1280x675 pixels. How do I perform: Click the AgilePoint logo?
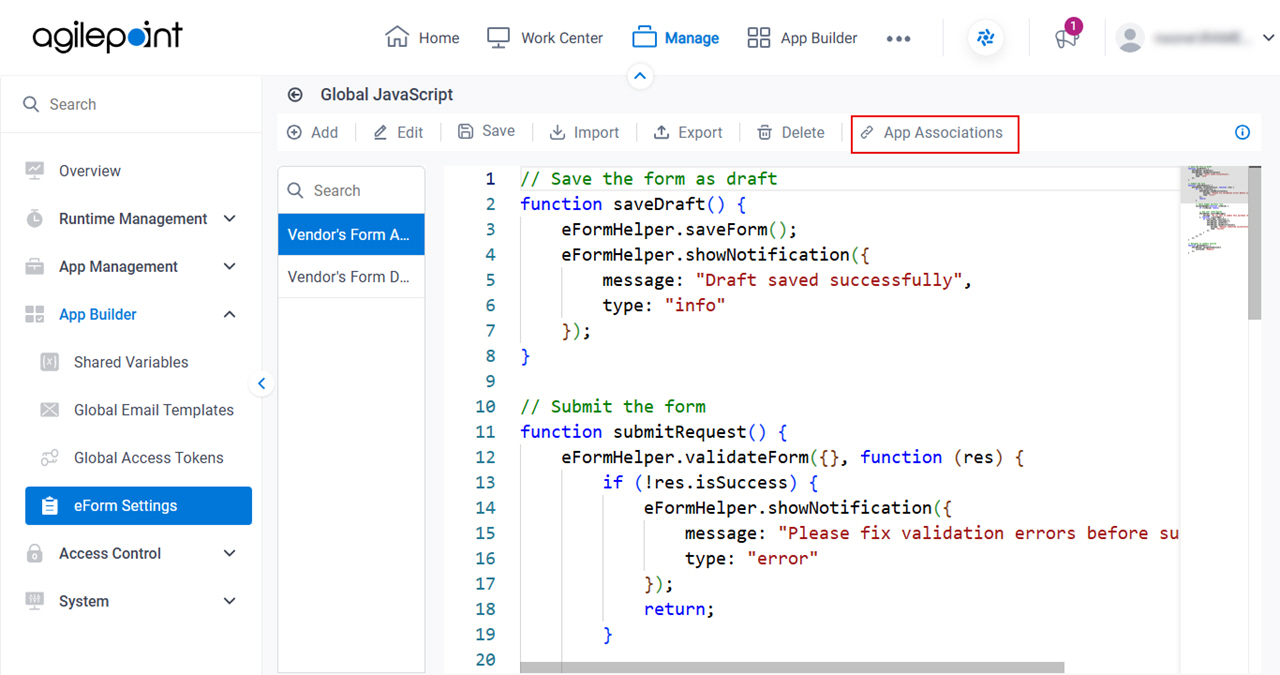coord(108,38)
